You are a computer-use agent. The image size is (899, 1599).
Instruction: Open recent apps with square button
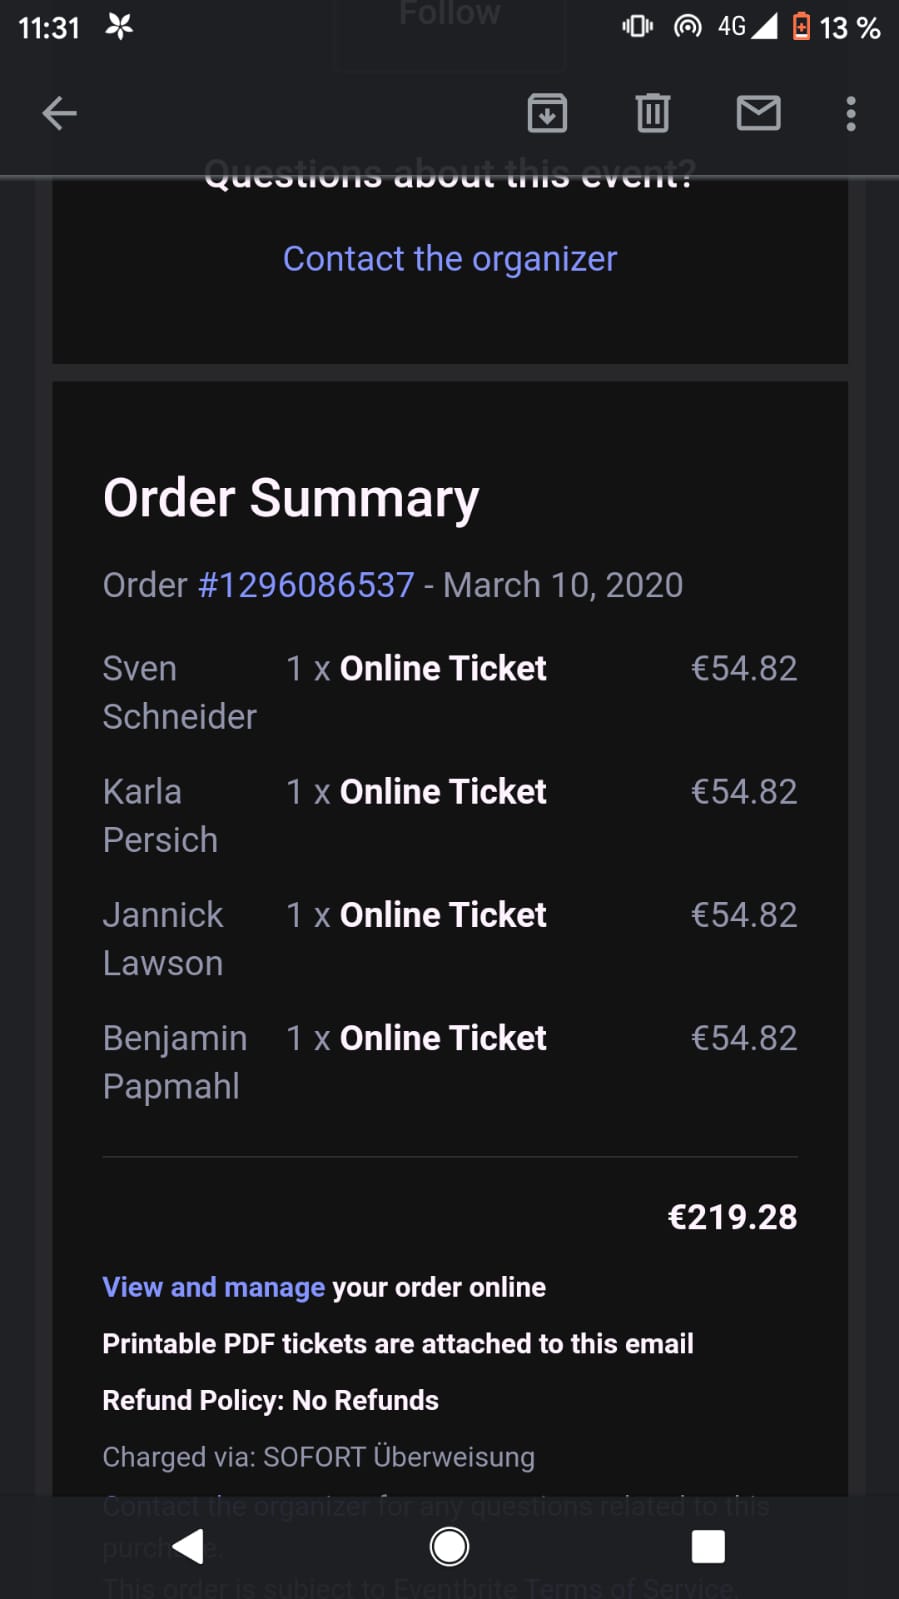click(708, 1546)
